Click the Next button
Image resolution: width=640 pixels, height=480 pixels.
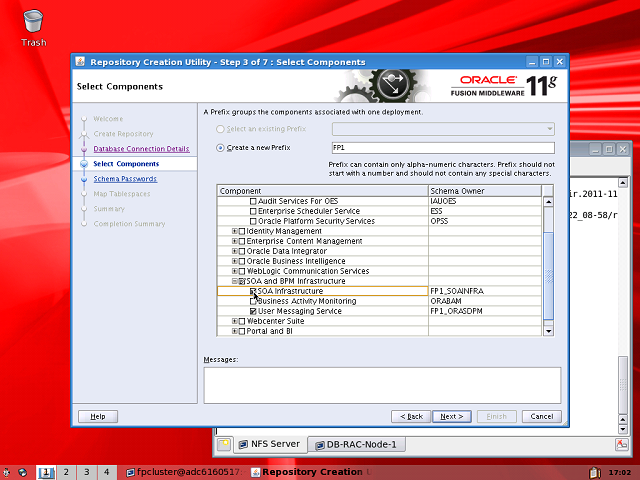[x=452, y=416]
